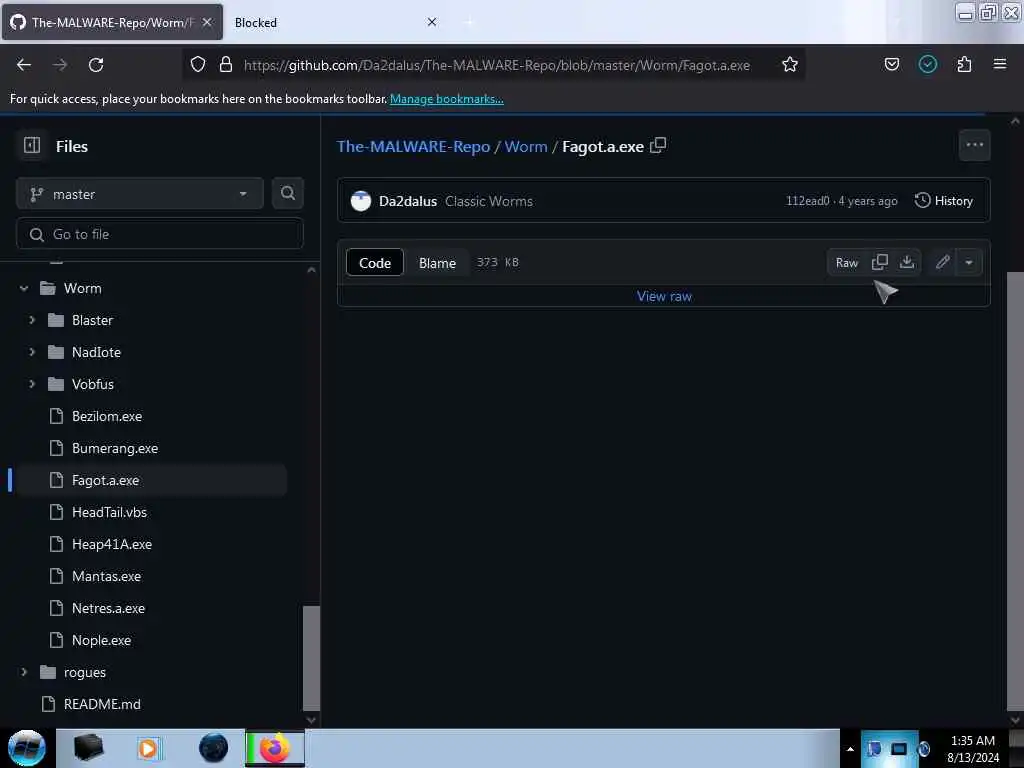
Task: Switch to the The-MALWARE-Repo browser tab
Action: [x=112, y=22]
